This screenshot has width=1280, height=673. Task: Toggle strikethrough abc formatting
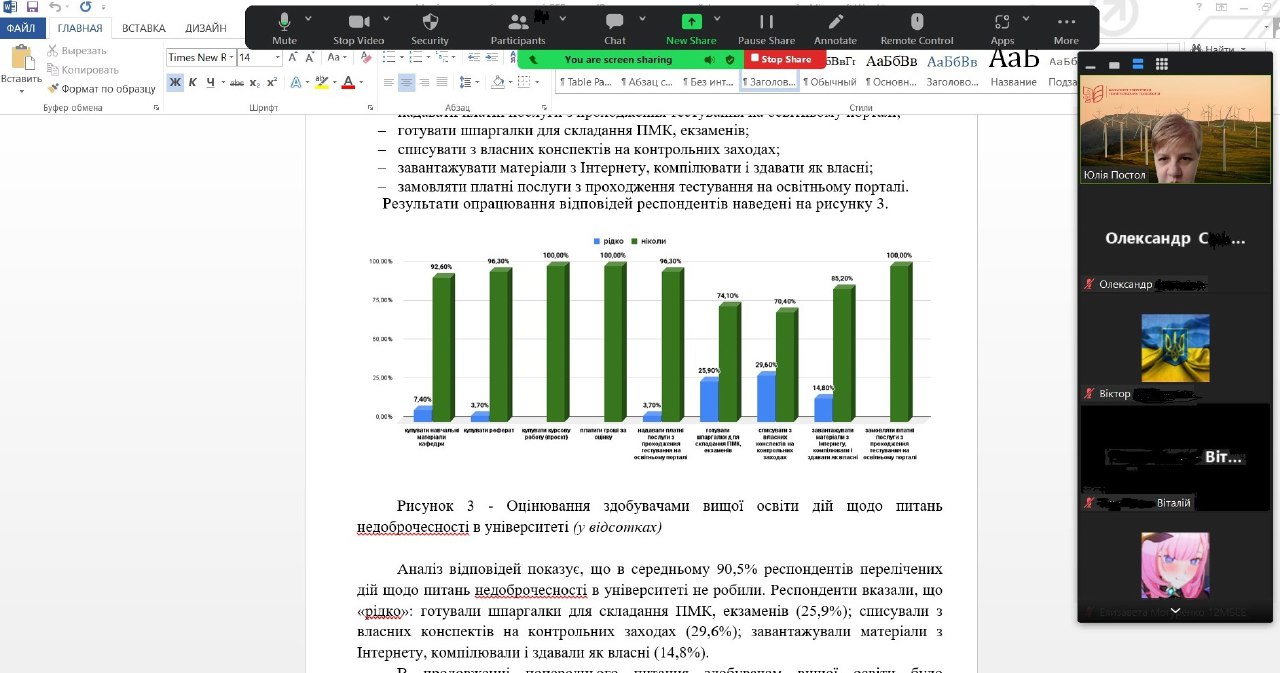point(236,82)
